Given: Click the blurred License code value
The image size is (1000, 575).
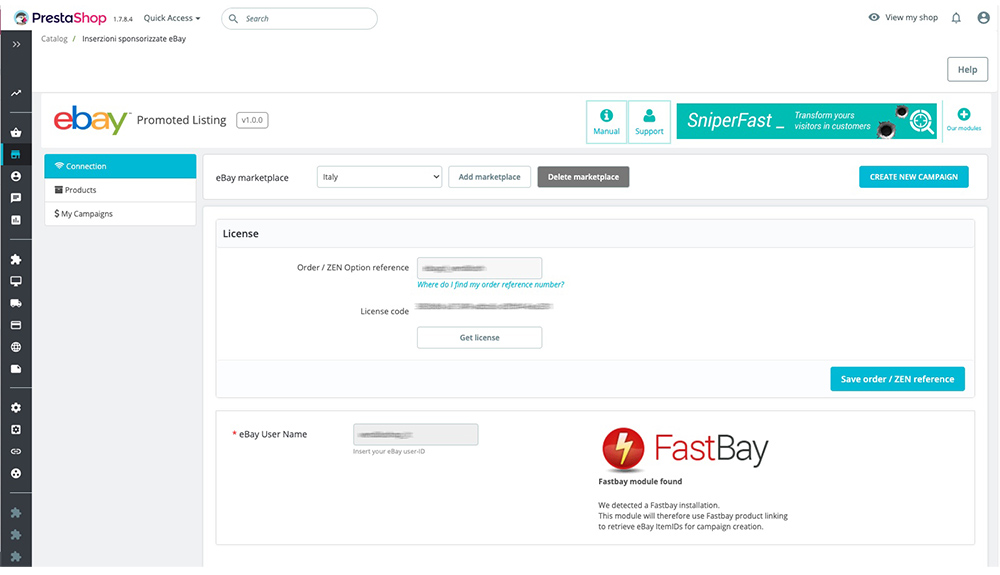Looking at the screenshot, I should coord(484,307).
